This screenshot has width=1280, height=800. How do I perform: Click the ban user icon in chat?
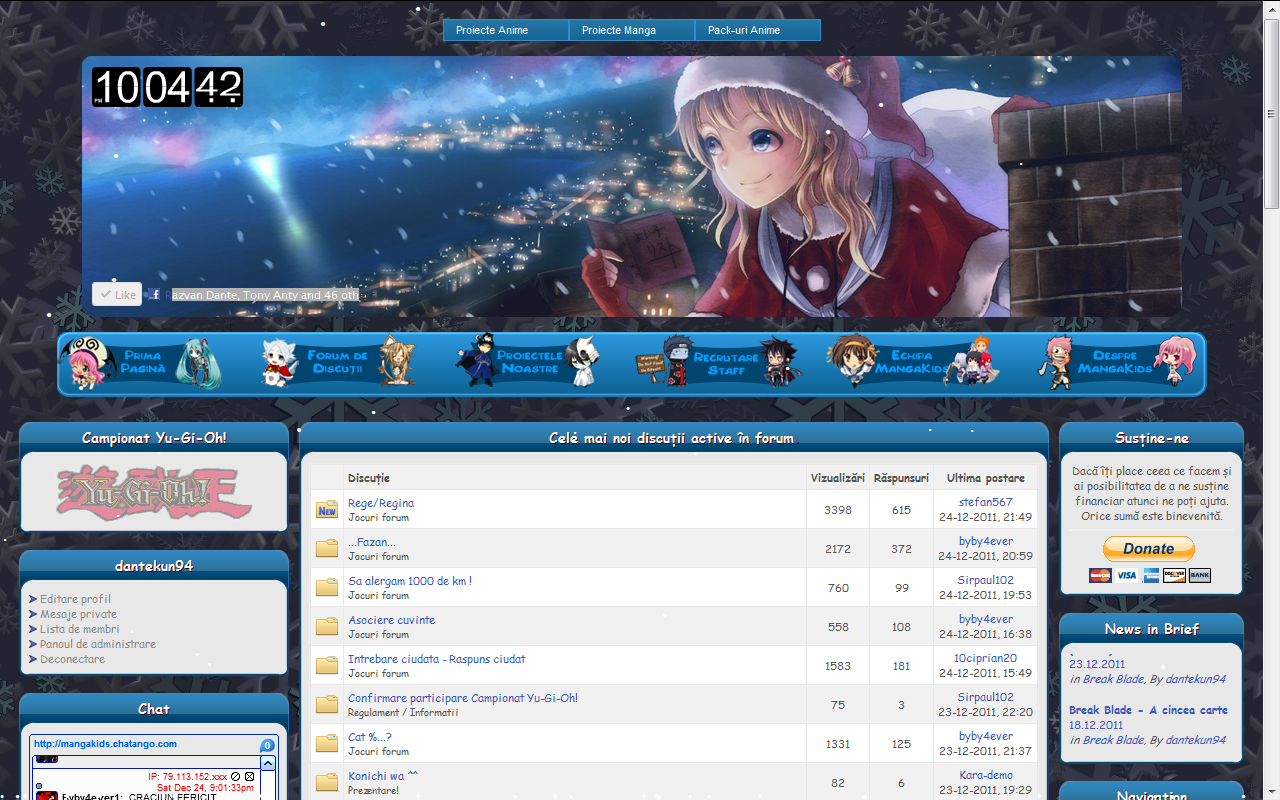tap(235, 776)
